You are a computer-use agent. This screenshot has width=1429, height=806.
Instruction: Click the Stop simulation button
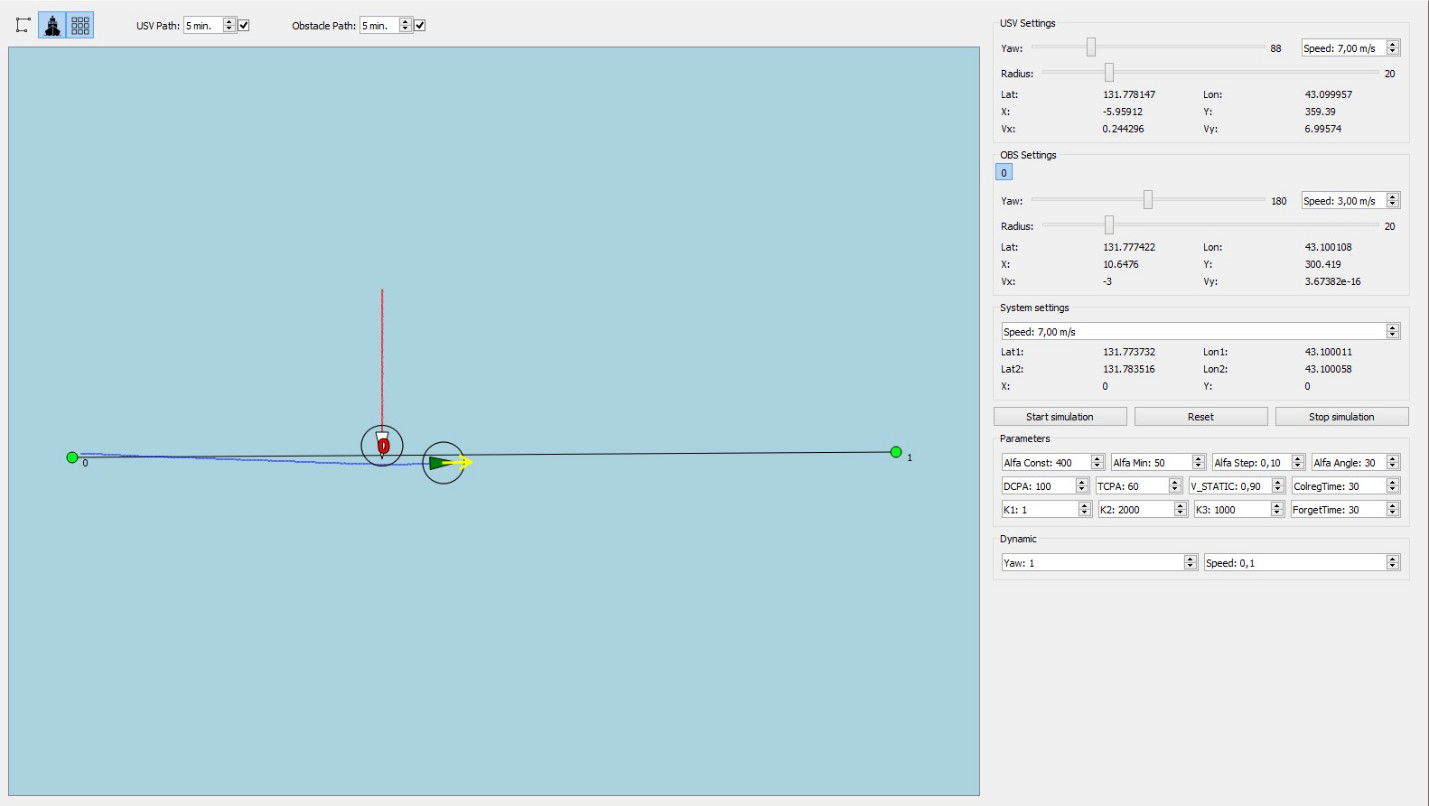coord(1341,417)
